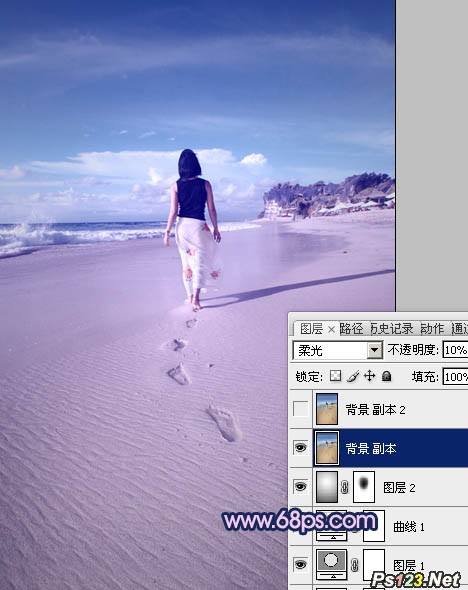The width and height of the screenshot is (468, 590).
Task: Switch to the 路径 tab
Action: (352, 329)
